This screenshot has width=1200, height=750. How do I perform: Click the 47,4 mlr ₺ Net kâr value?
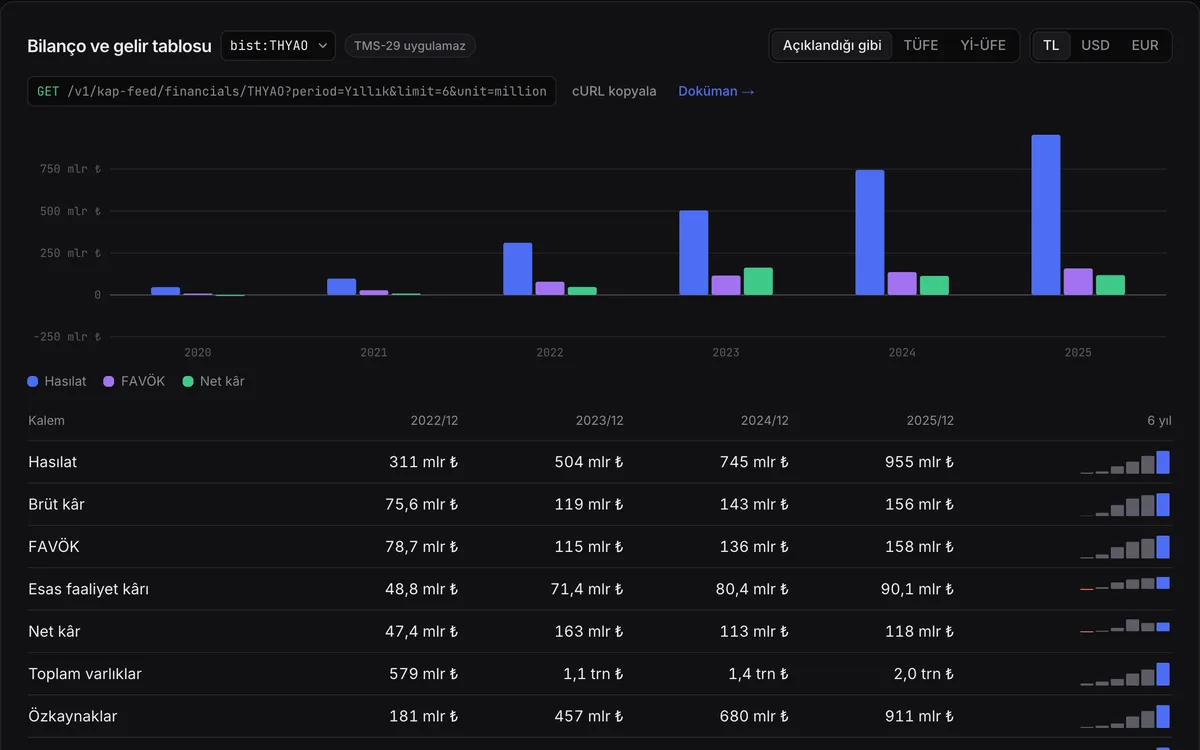click(422, 631)
